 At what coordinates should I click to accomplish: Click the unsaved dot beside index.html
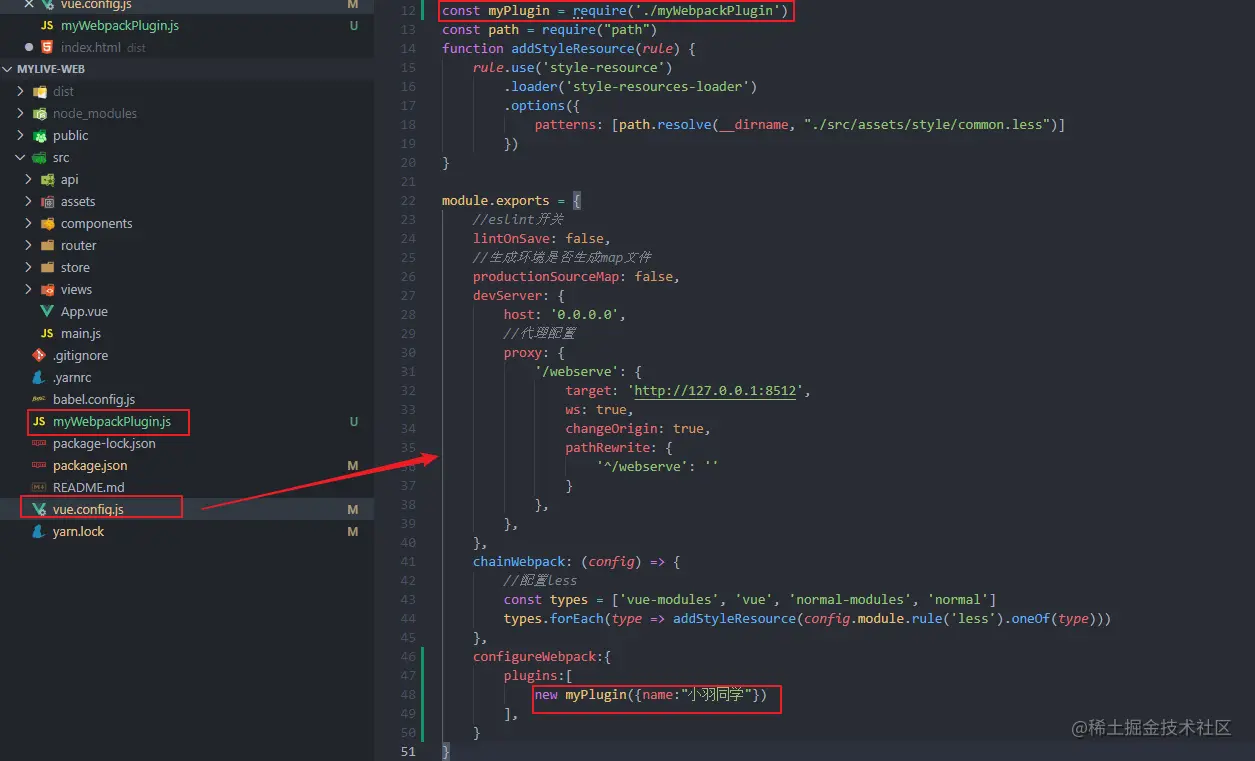pyautogui.click(x=28, y=47)
